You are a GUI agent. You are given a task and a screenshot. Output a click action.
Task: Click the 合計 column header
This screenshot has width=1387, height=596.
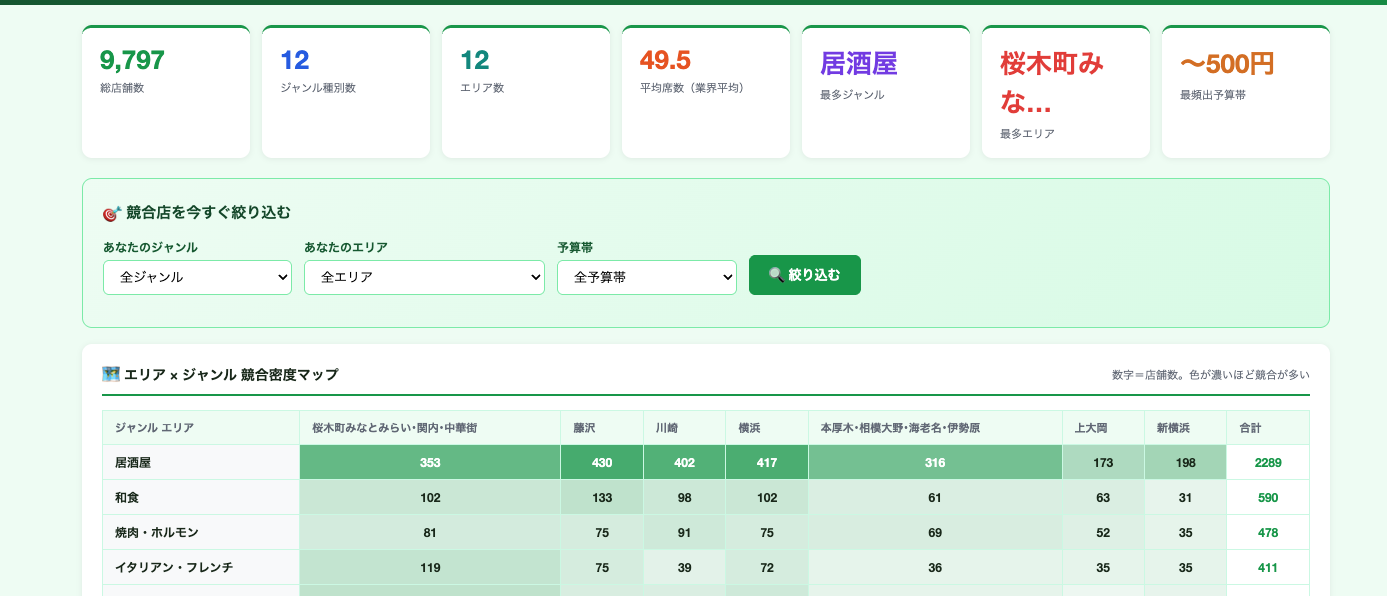(1268, 428)
